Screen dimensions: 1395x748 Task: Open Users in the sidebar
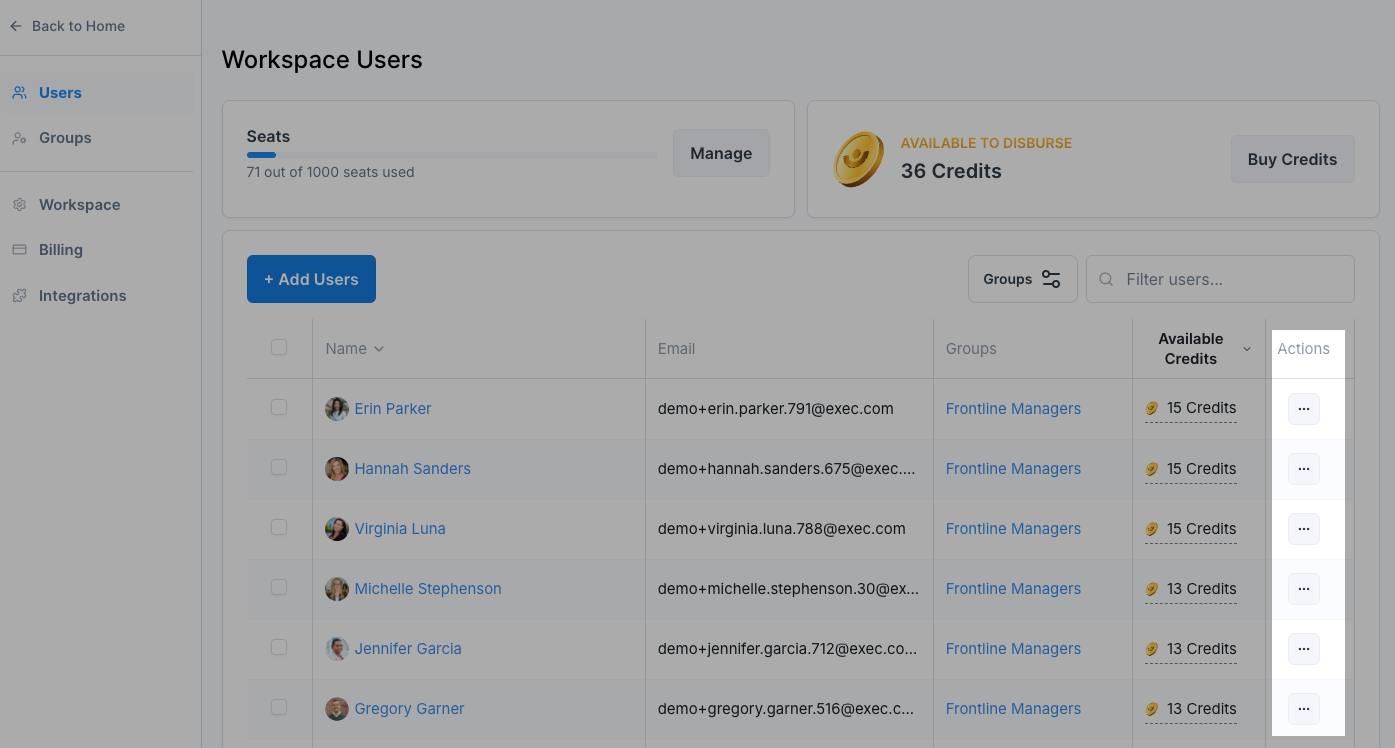point(97,93)
